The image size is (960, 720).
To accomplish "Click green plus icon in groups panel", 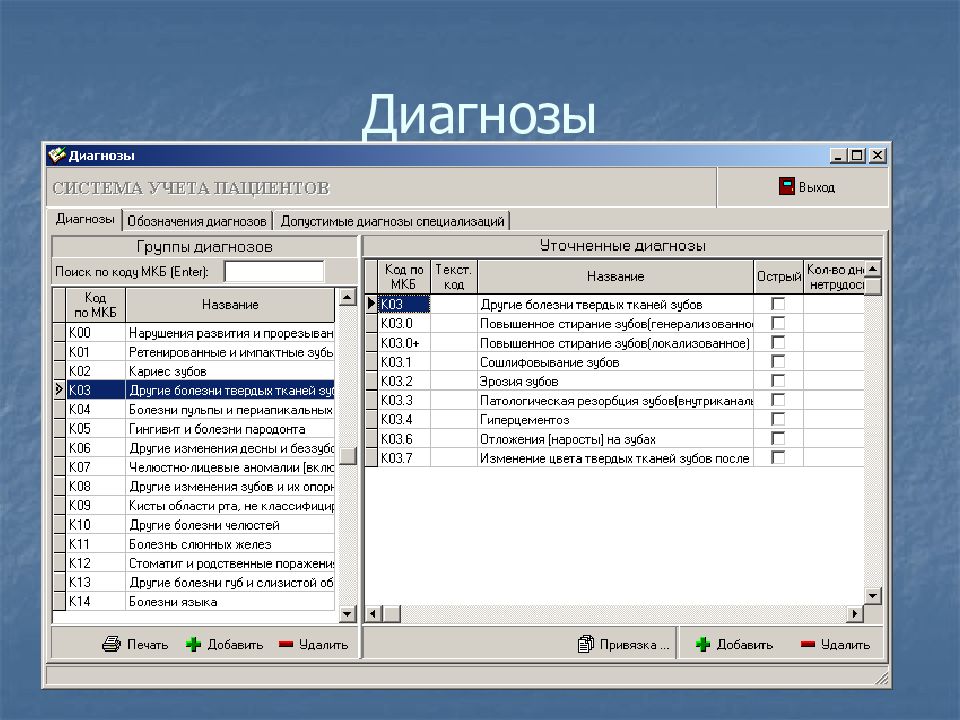I will point(193,644).
